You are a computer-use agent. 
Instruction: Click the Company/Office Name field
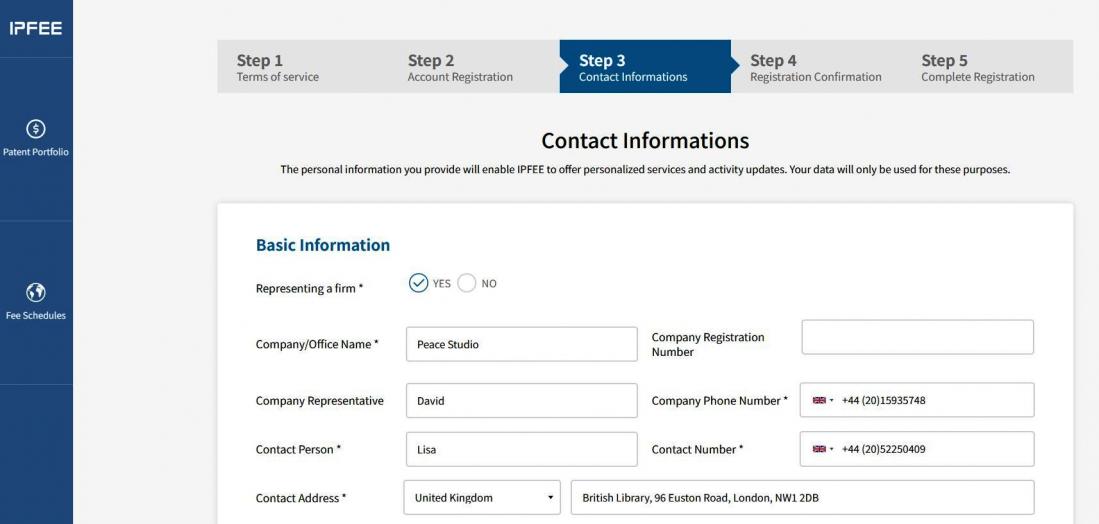pyautogui.click(x=521, y=344)
